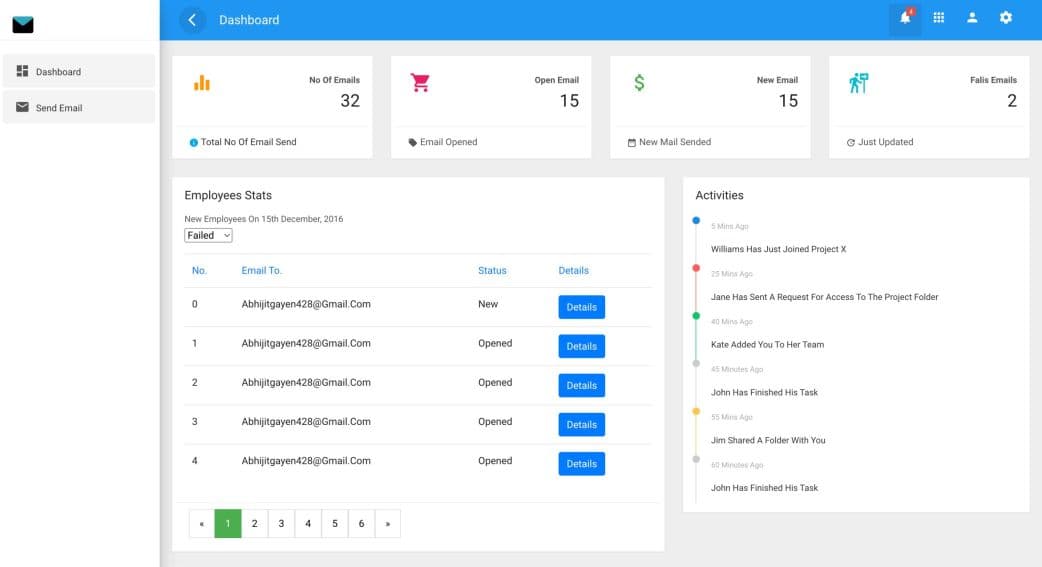The width and height of the screenshot is (1042, 567).
Task: Click 'Williams Has Just Joined Project X' activity
Action: pos(779,249)
